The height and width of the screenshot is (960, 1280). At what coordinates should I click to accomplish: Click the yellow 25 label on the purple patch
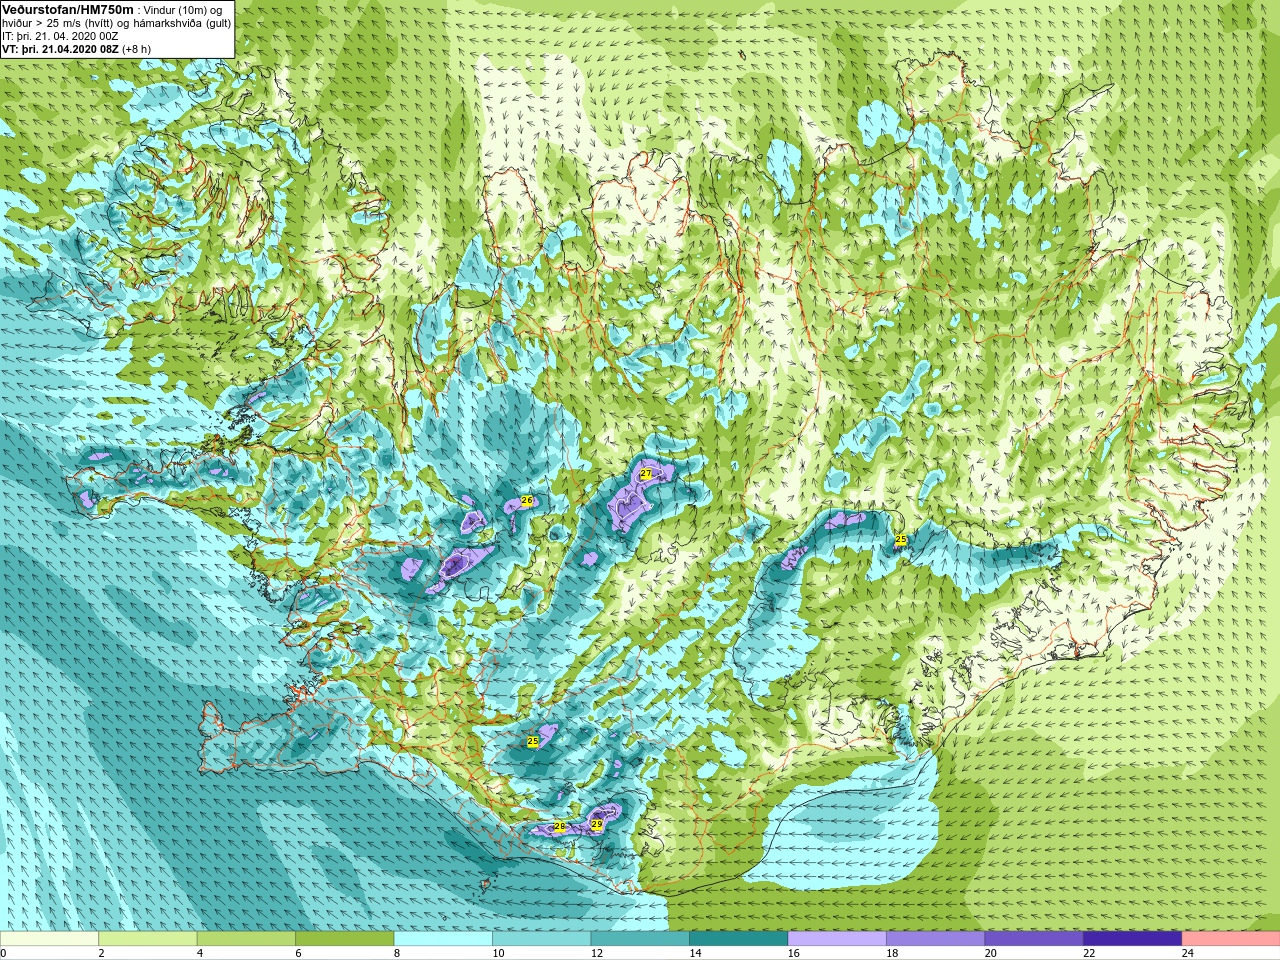coord(533,741)
